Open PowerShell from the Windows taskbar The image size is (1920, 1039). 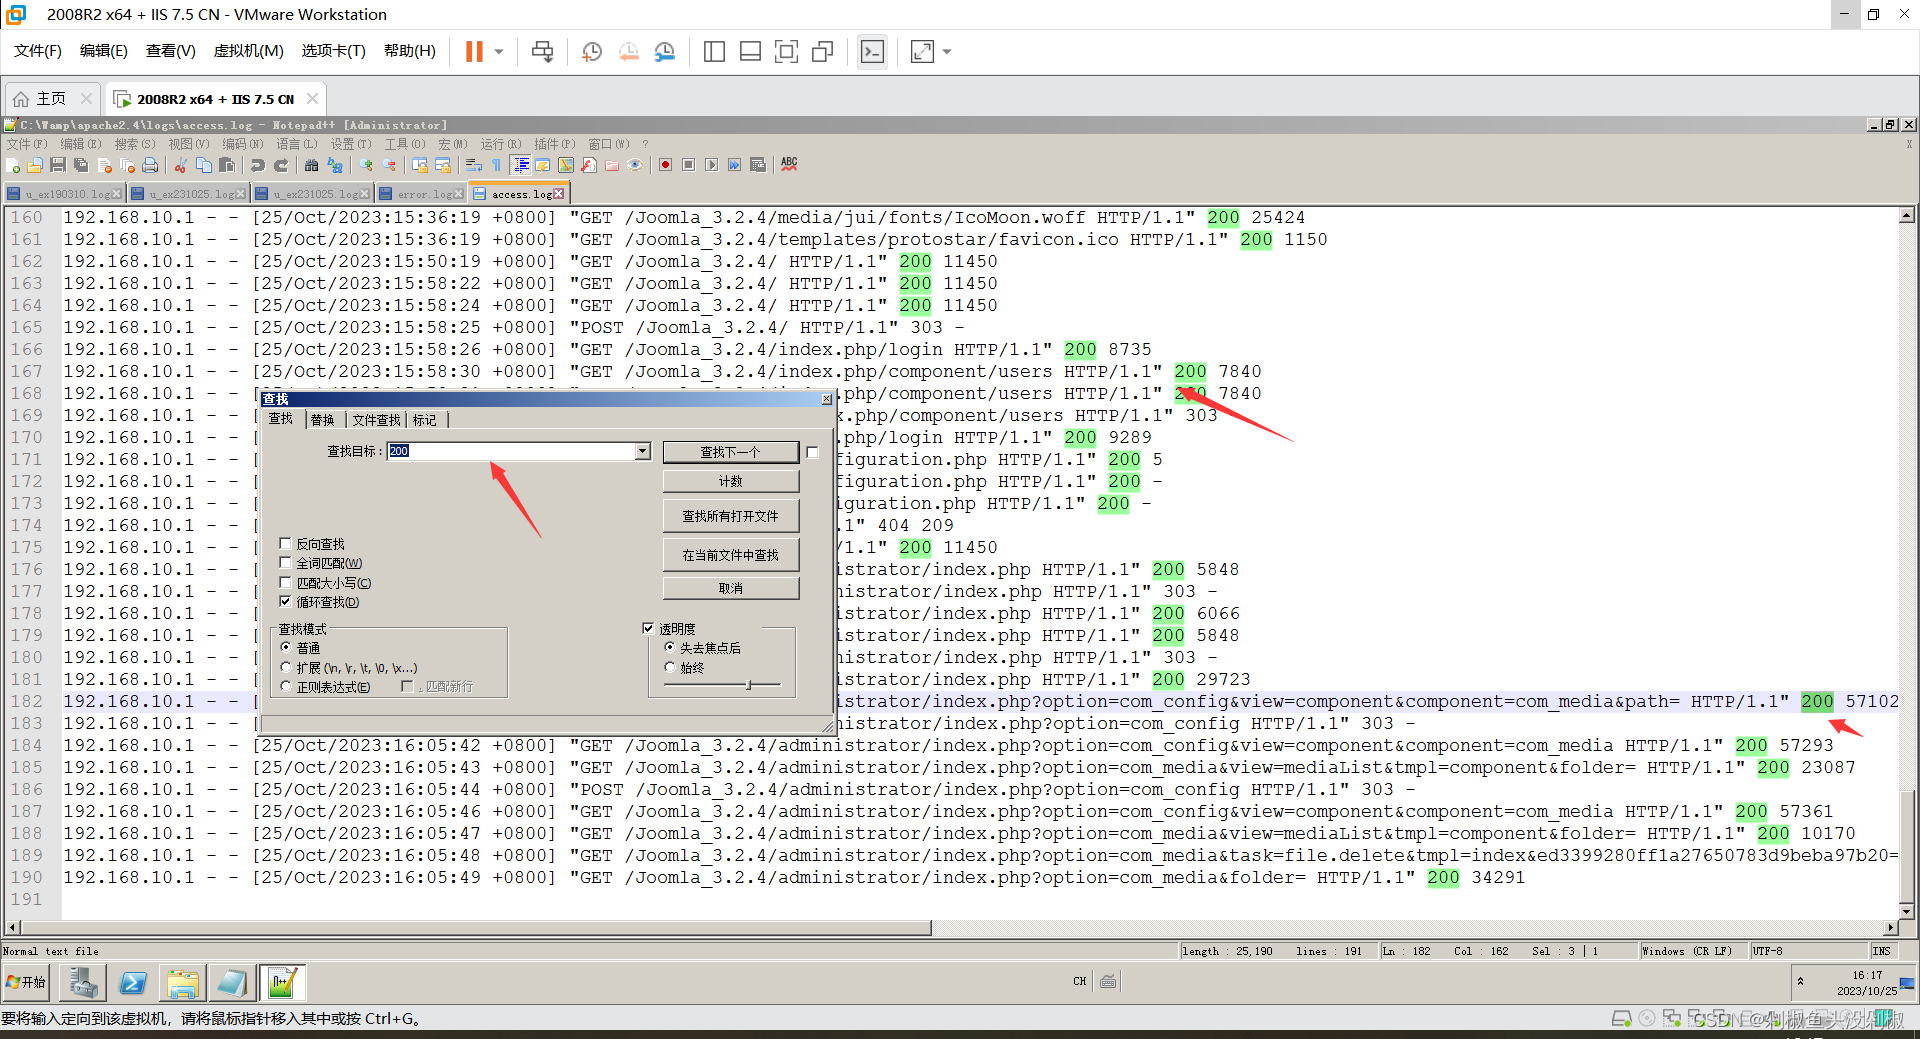pyautogui.click(x=133, y=983)
